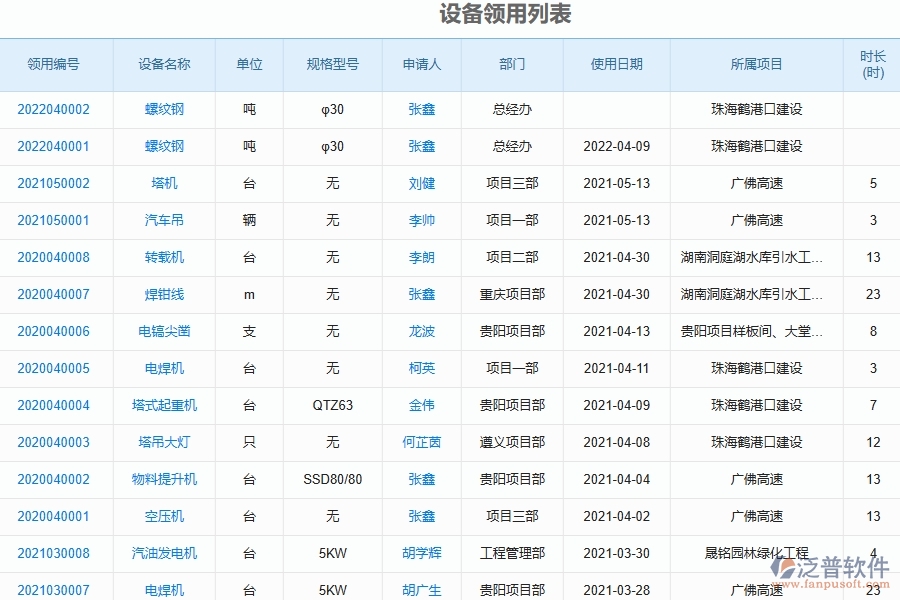The image size is (900, 600).
Task: Open requisition number 2022040002
Action: 55,110
